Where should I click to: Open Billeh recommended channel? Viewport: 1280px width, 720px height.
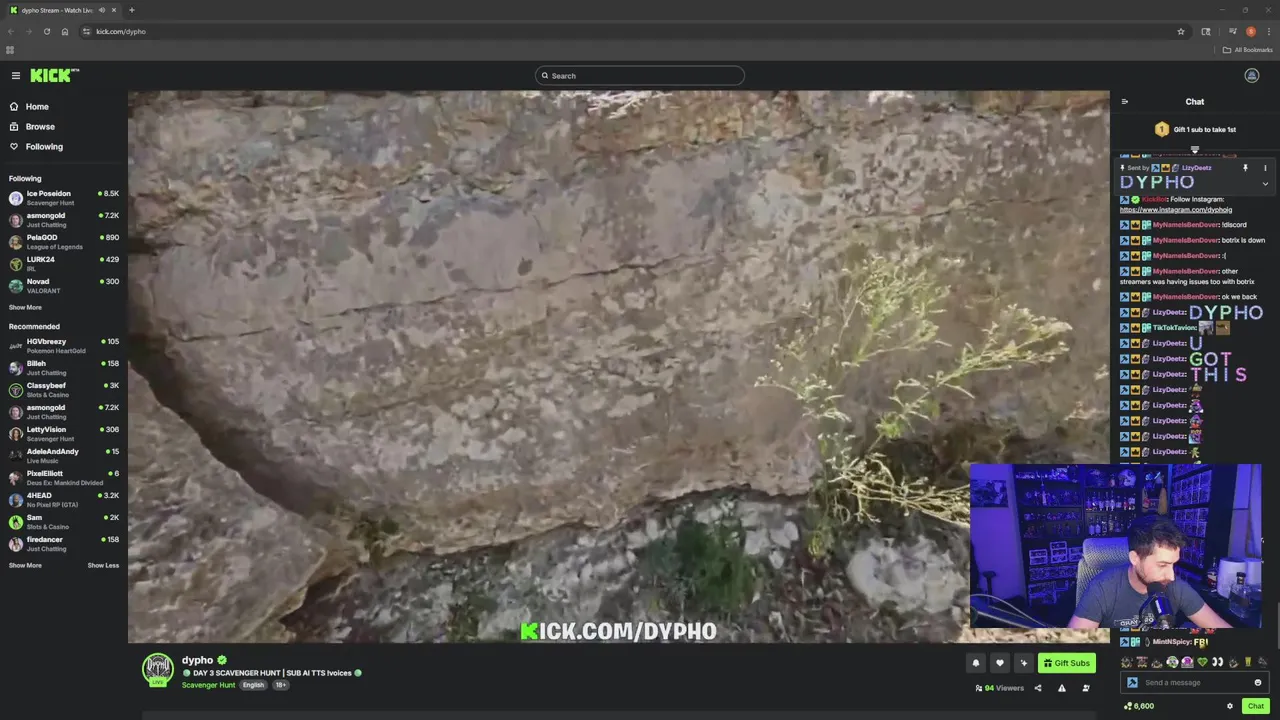click(x=63, y=368)
